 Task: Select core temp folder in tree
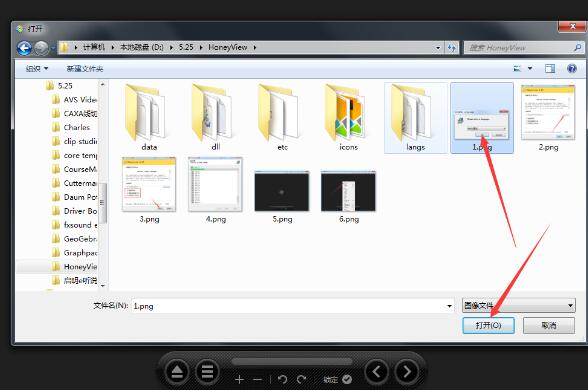[74, 155]
